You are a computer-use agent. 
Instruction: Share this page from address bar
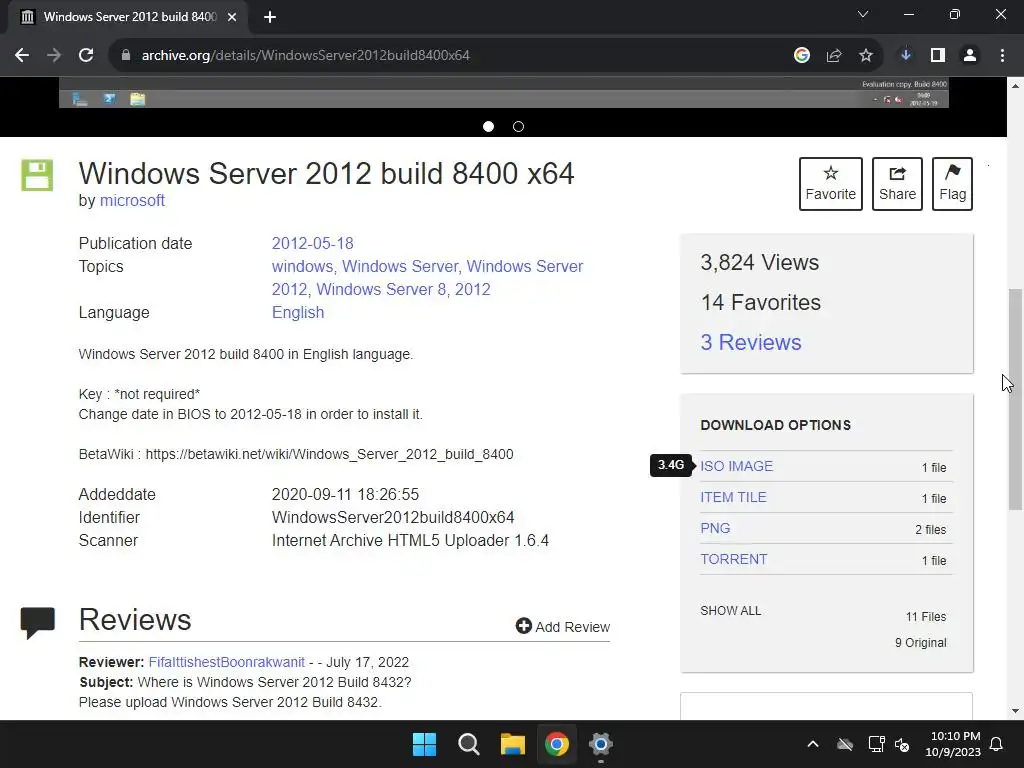tap(834, 56)
